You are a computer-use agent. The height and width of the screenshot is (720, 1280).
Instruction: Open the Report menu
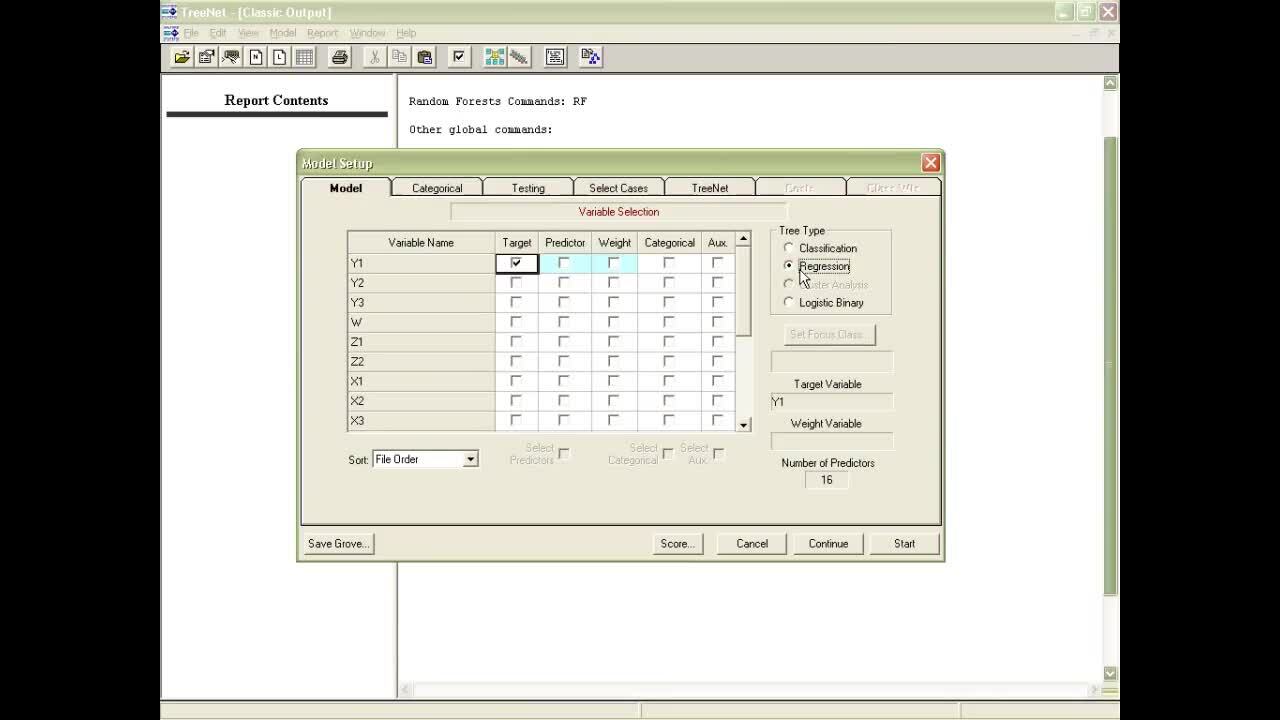click(x=322, y=33)
